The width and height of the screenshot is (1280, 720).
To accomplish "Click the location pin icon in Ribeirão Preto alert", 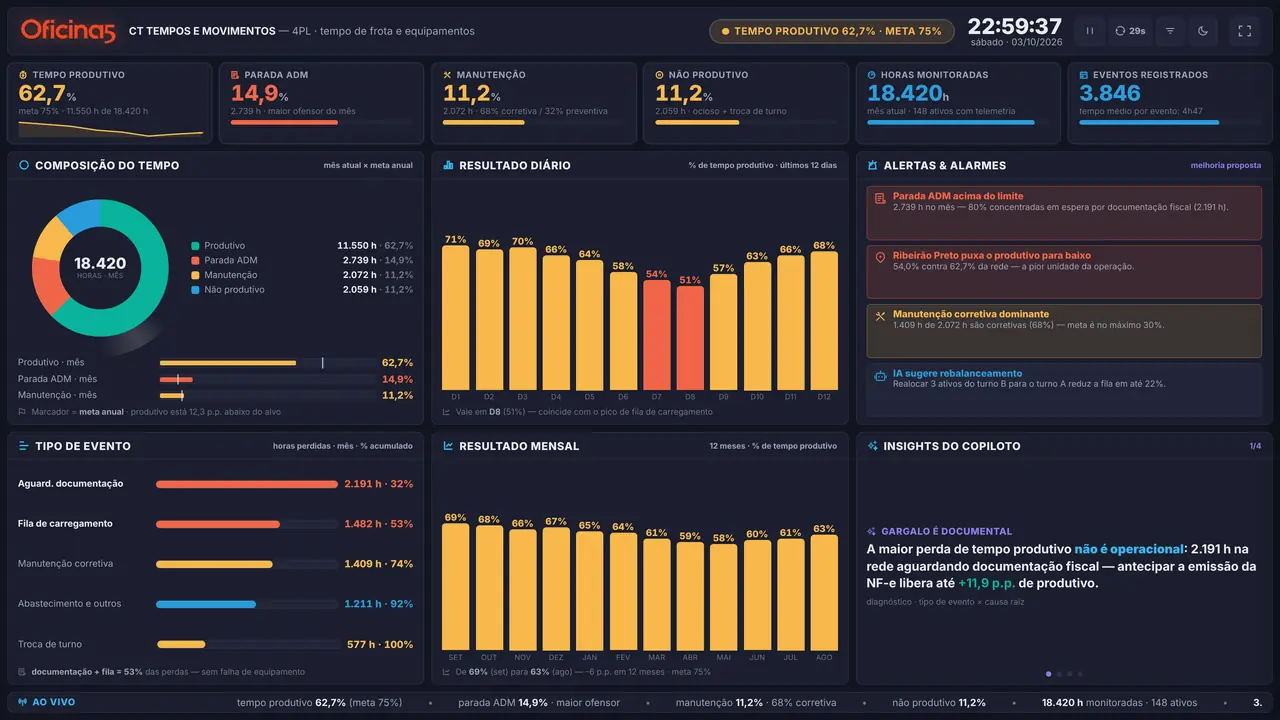I will coord(880,258).
